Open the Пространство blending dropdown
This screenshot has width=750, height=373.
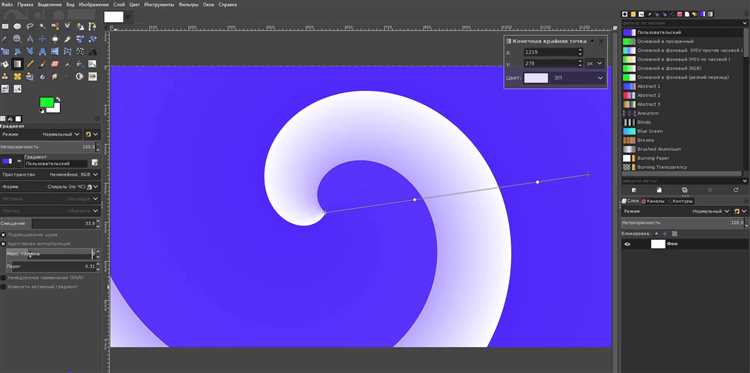[50, 174]
